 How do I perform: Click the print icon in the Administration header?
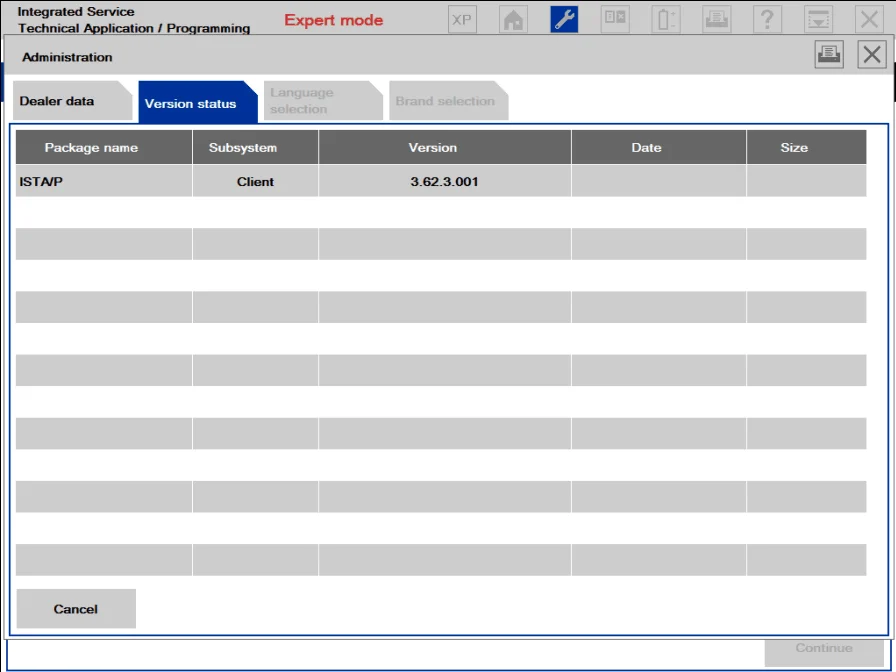[x=828, y=54]
